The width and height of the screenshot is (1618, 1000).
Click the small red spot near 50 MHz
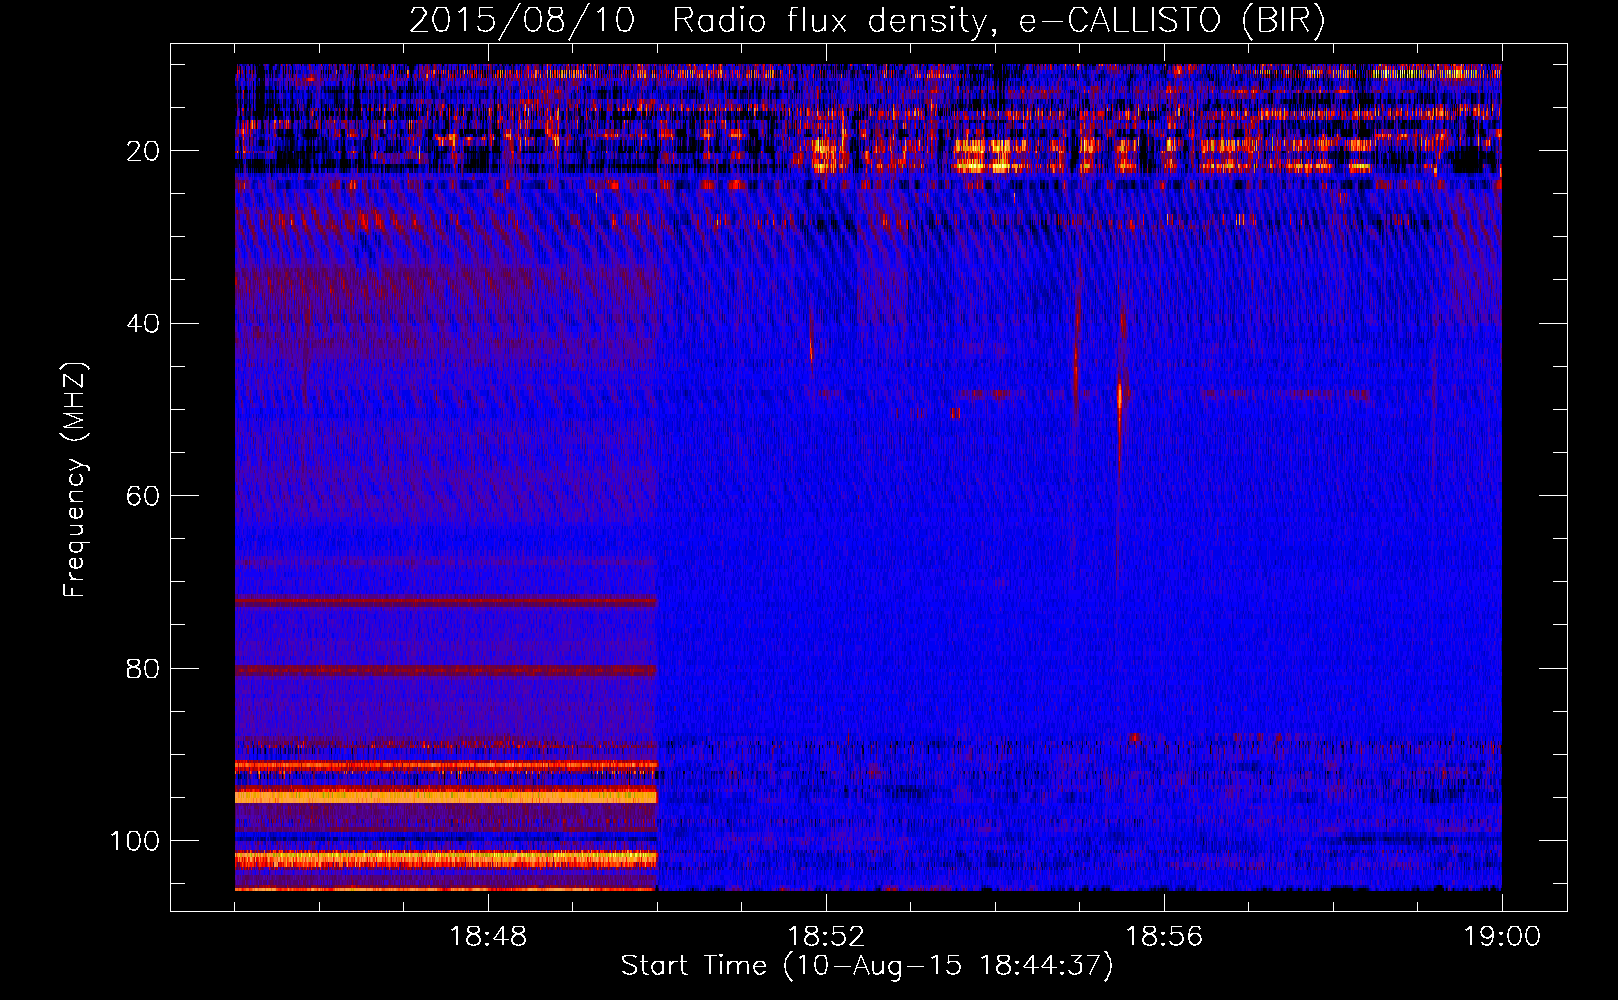click(x=954, y=413)
